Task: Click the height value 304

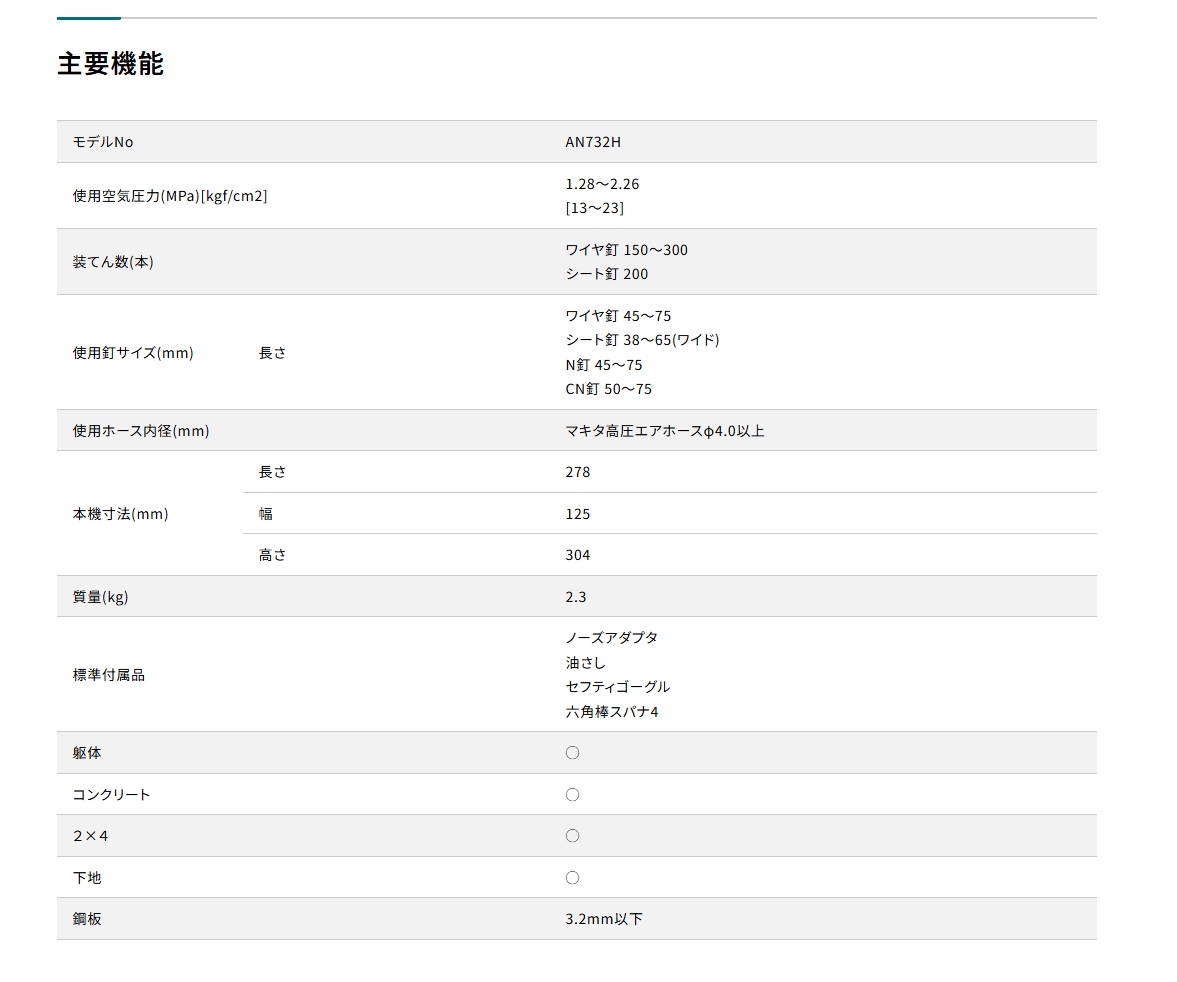Action: (x=578, y=555)
